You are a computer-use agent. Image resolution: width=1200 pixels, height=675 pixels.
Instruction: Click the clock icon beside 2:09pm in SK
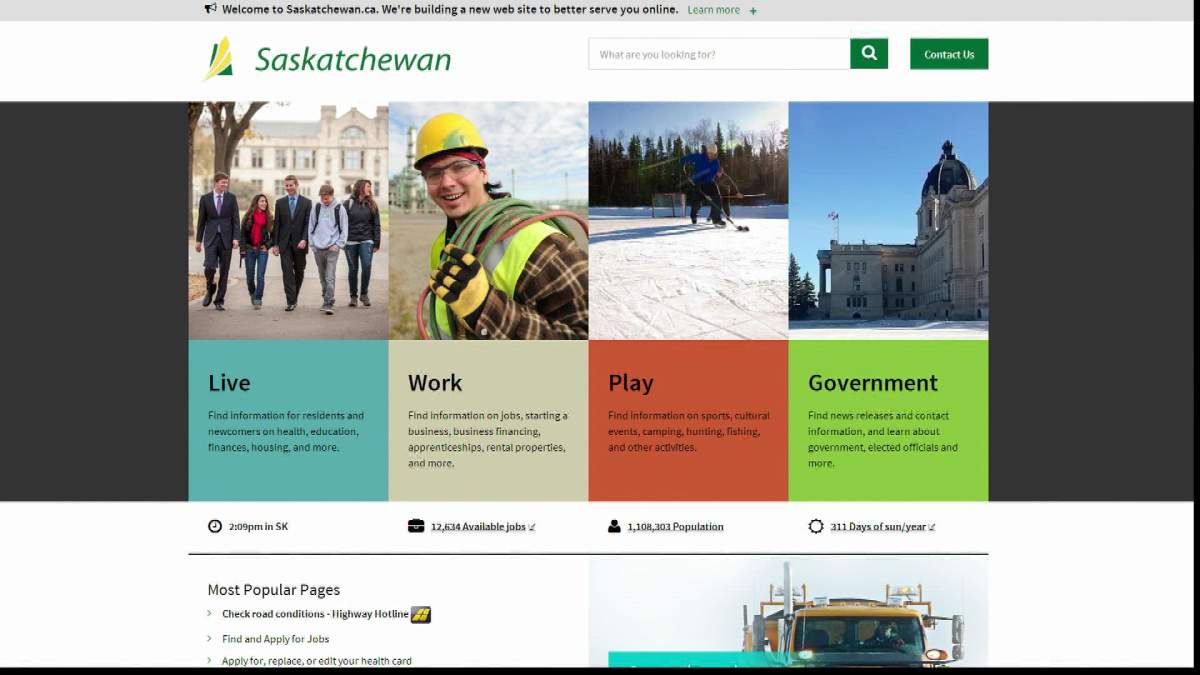(214, 525)
